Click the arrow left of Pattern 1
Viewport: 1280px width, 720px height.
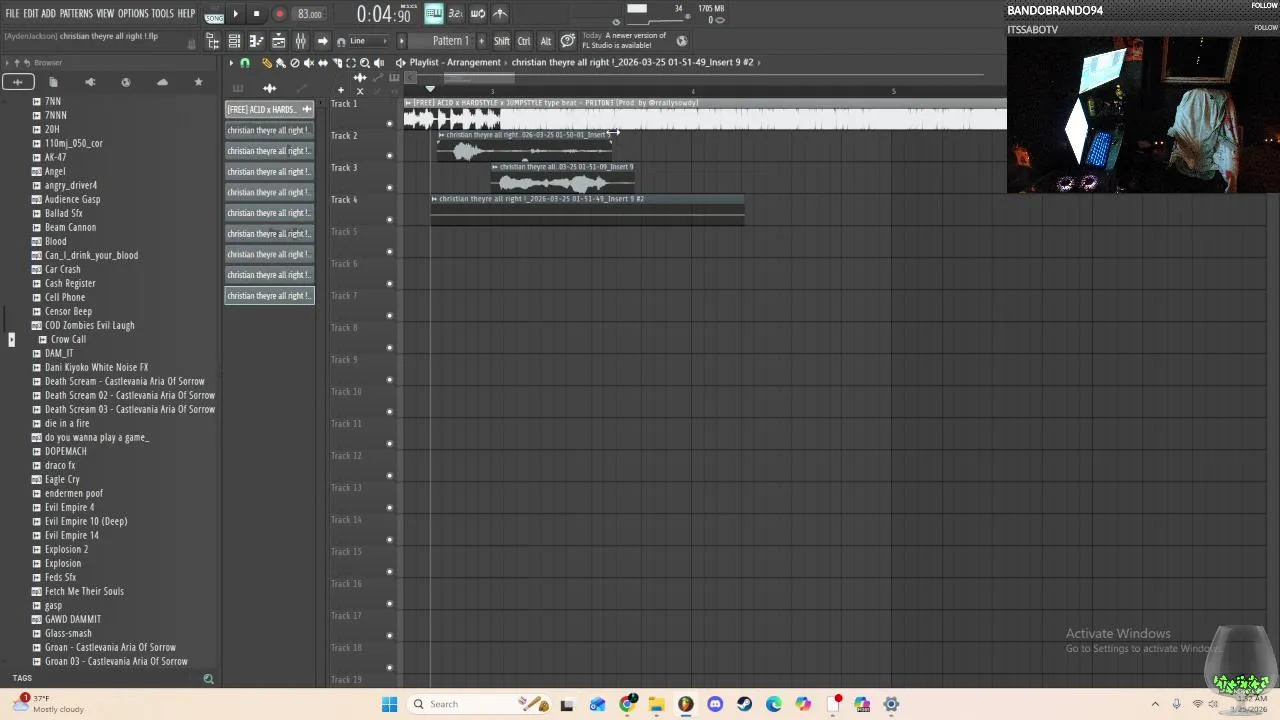pyautogui.click(x=401, y=41)
